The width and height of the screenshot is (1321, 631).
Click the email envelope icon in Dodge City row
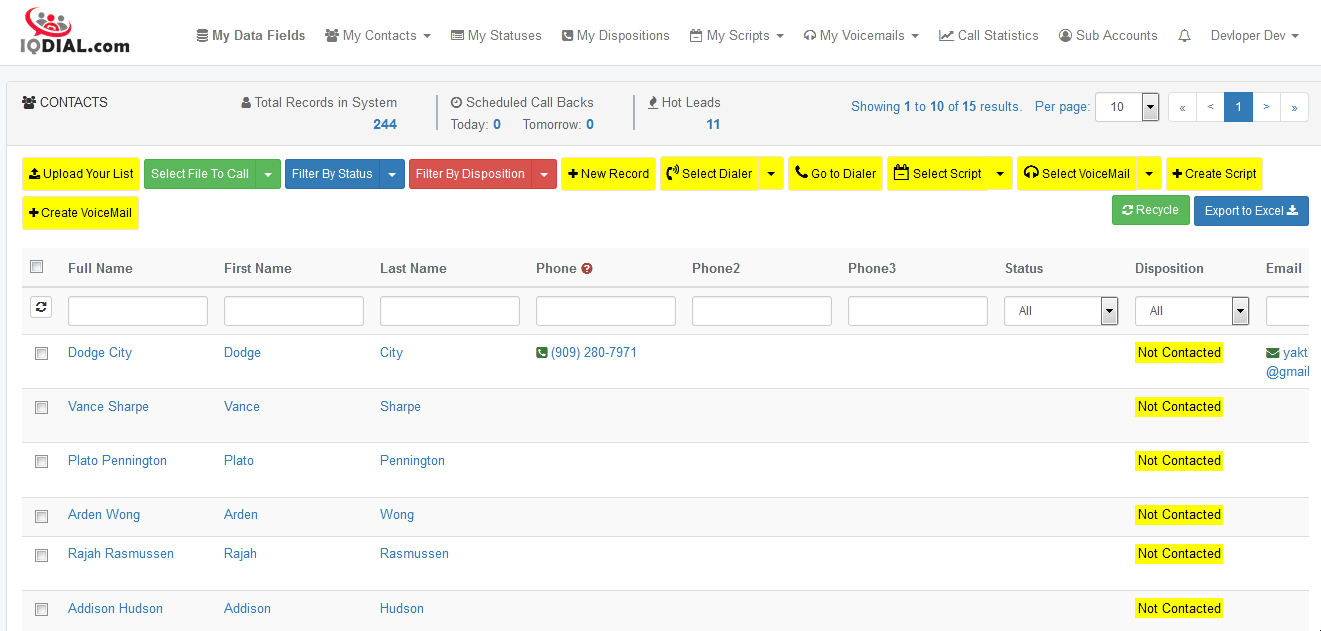click(1272, 353)
